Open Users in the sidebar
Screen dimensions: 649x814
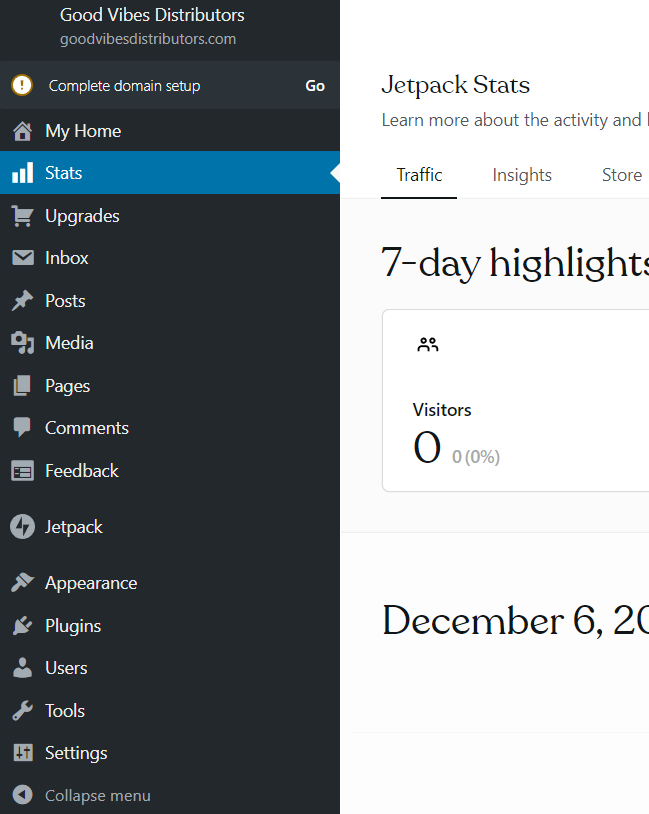click(x=66, y=668)
